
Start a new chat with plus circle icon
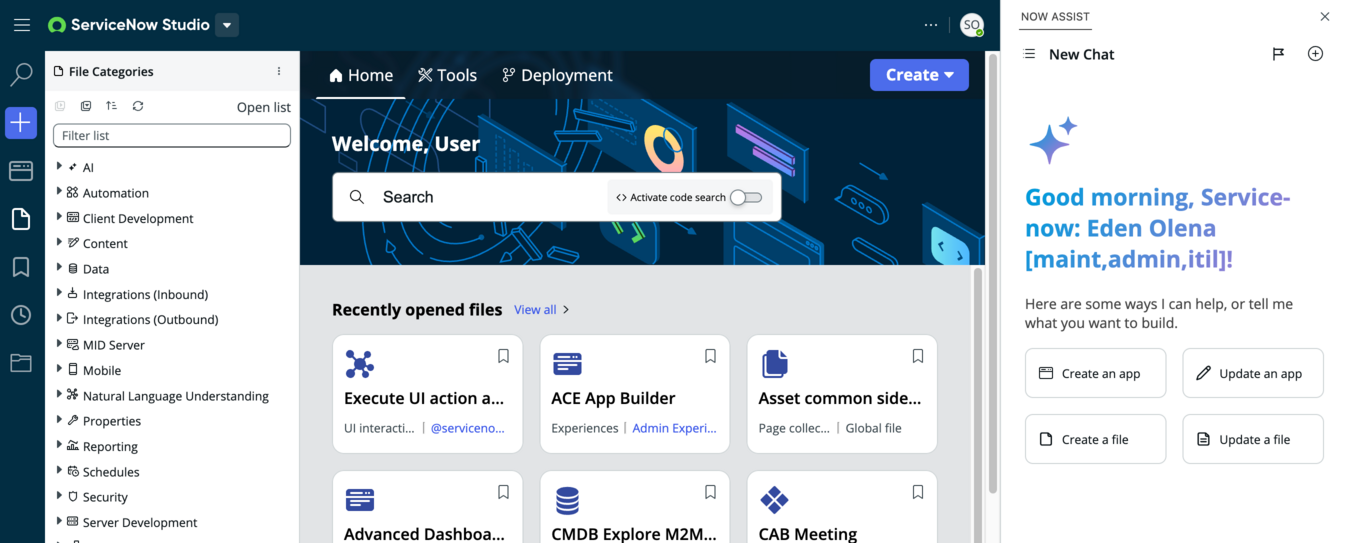tap(1315, 54)
